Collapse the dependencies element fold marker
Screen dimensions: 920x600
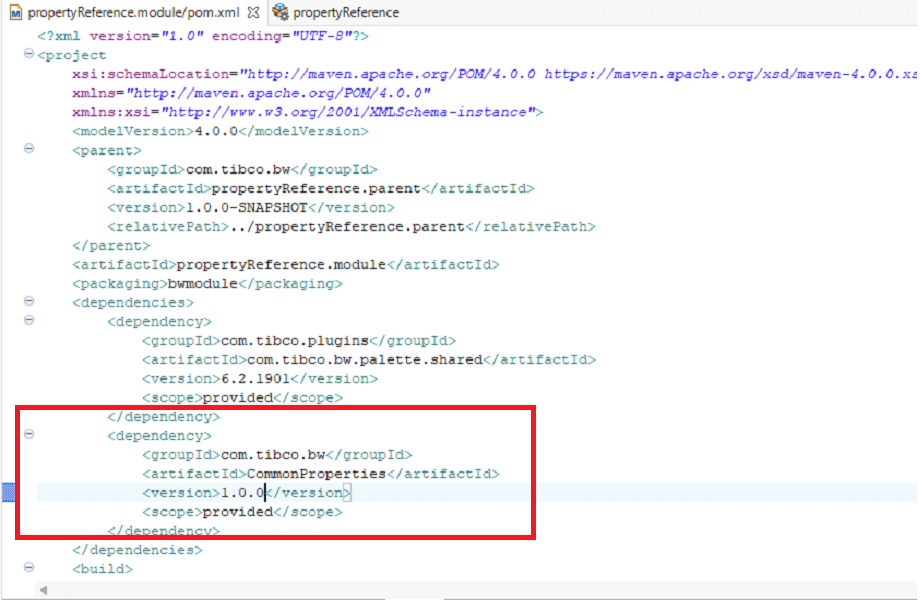tap(29, 301)
